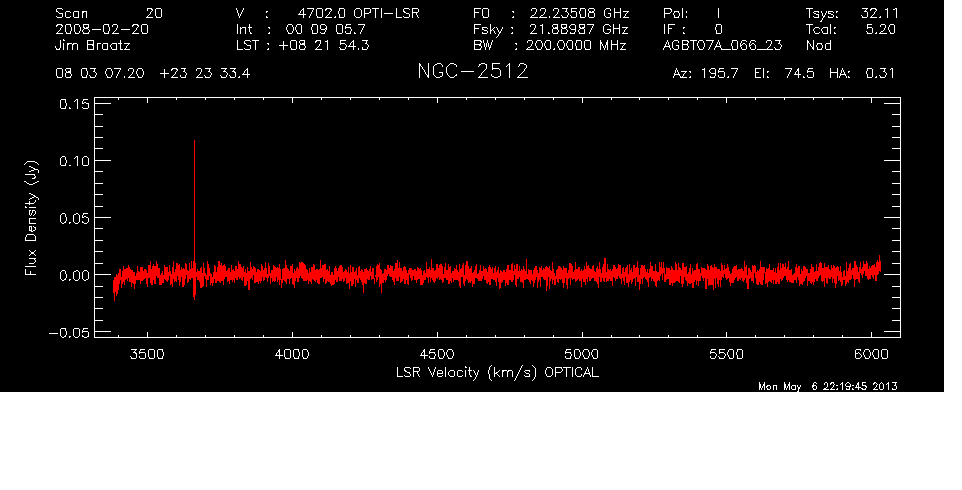Click the timestamp Mon May 6 22:19:45 2013
Viewport: 962px width, 490px height.
click(828, 386)
